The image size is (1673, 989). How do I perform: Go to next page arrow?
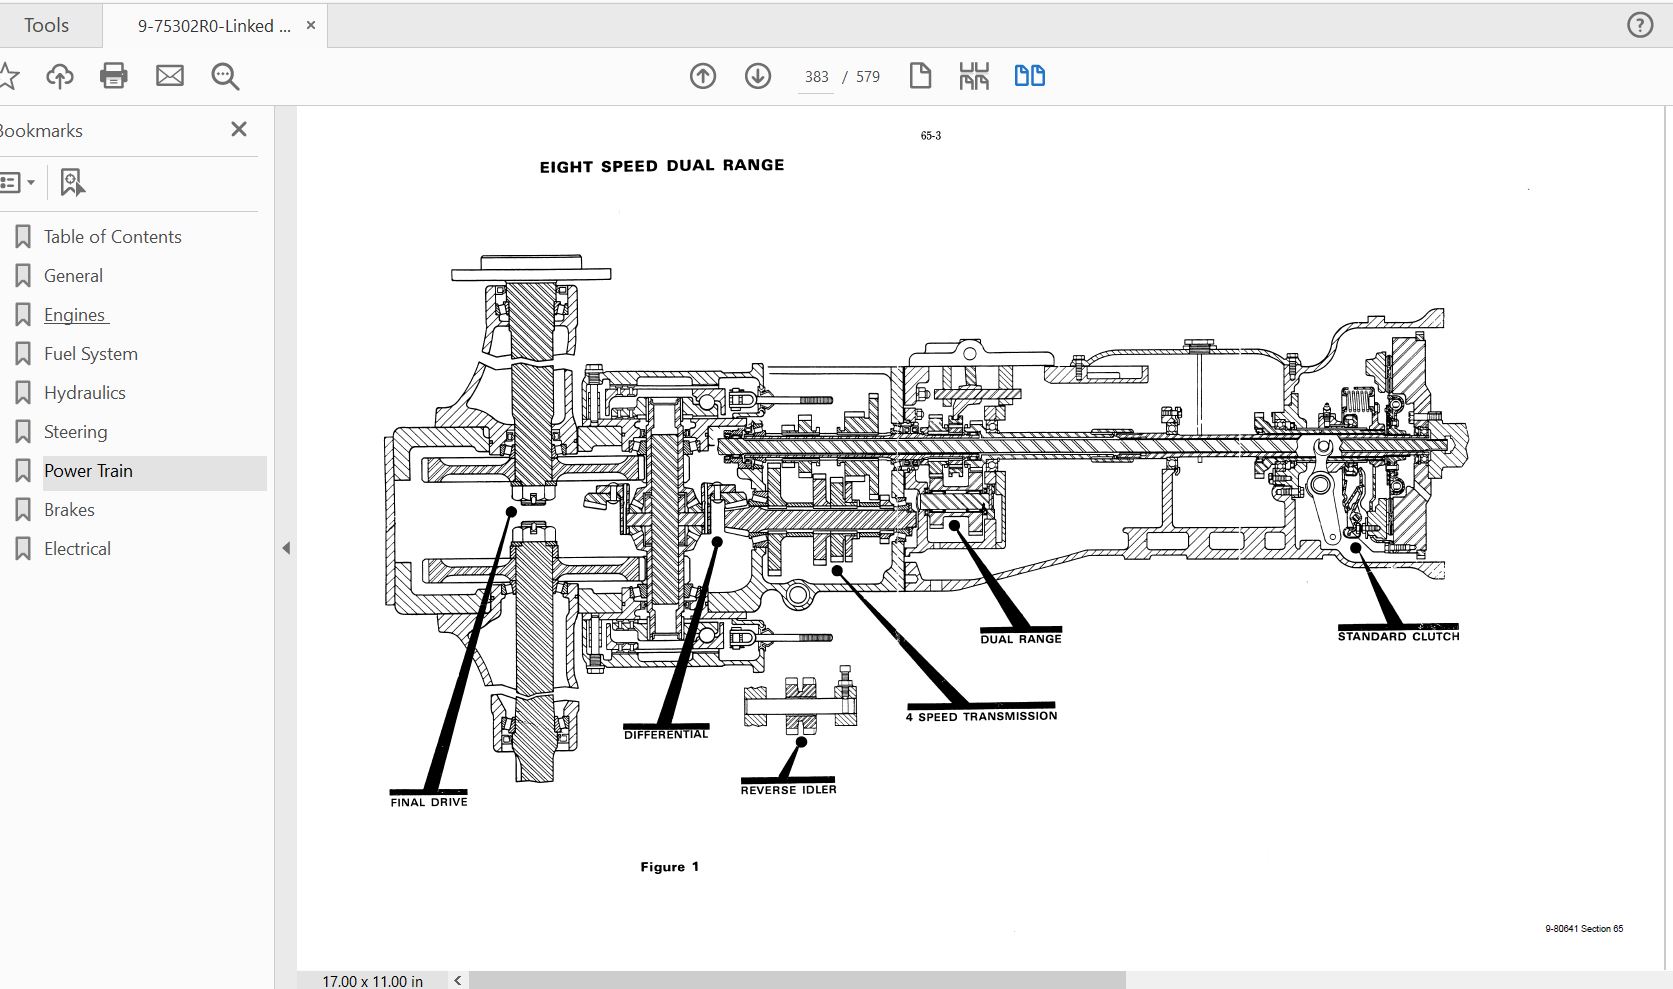[758, 76]
